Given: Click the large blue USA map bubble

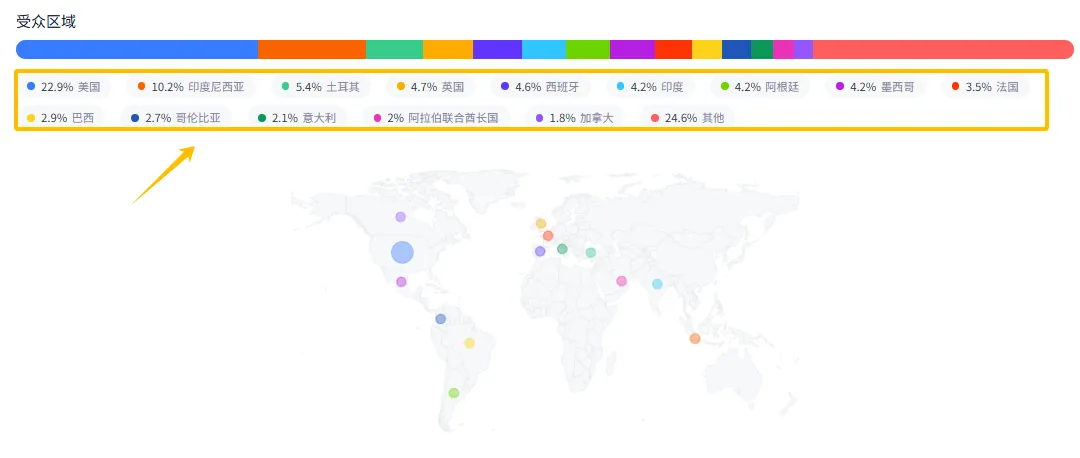Looking at the screenshot, I should click(x=402, y=252).
